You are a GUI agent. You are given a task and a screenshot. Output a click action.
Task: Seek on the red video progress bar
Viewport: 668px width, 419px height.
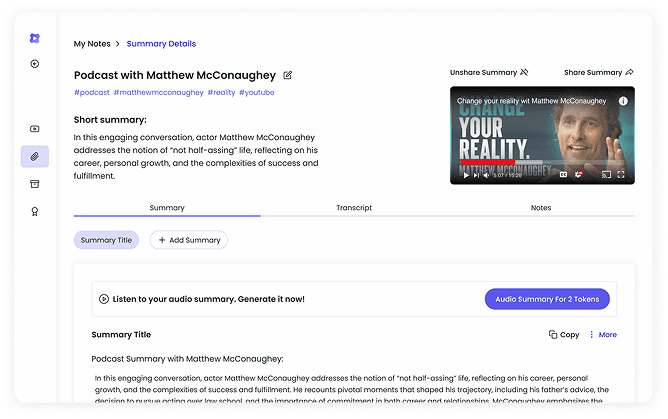tap(488, 162)
